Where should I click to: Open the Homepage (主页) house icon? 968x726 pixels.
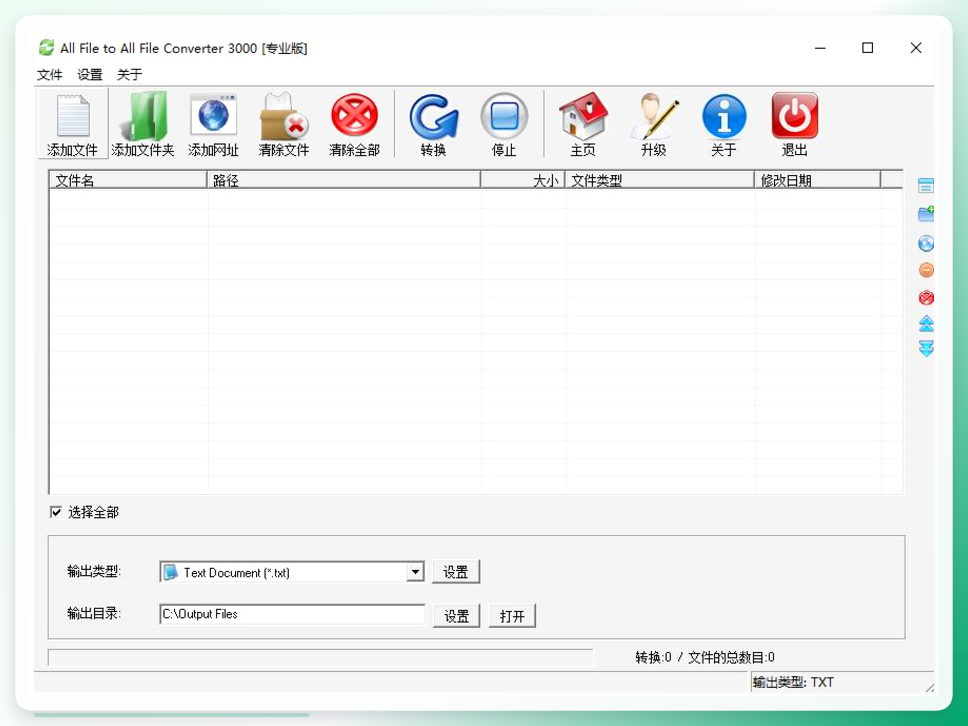click(x=583, y=115)
